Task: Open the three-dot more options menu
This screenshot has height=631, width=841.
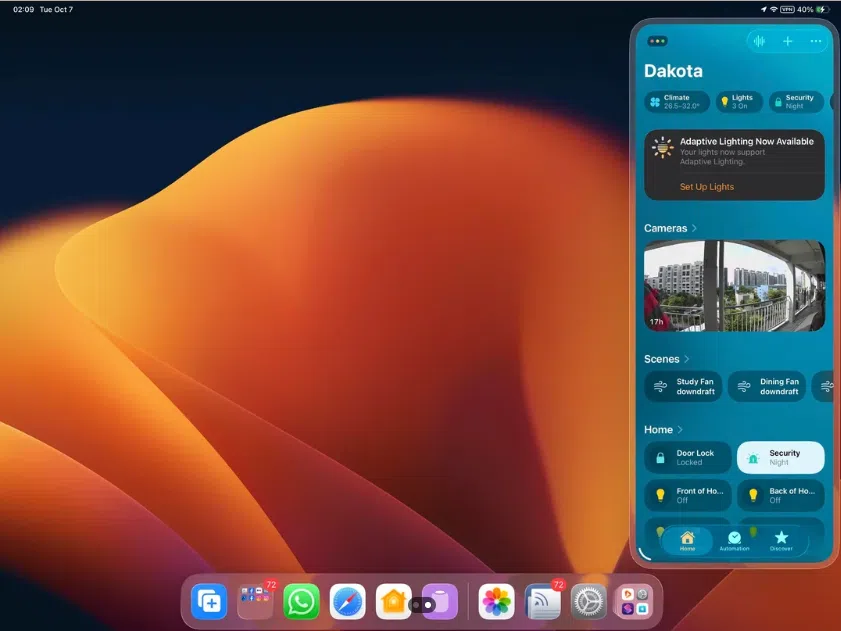Action: tap(816, 41)
